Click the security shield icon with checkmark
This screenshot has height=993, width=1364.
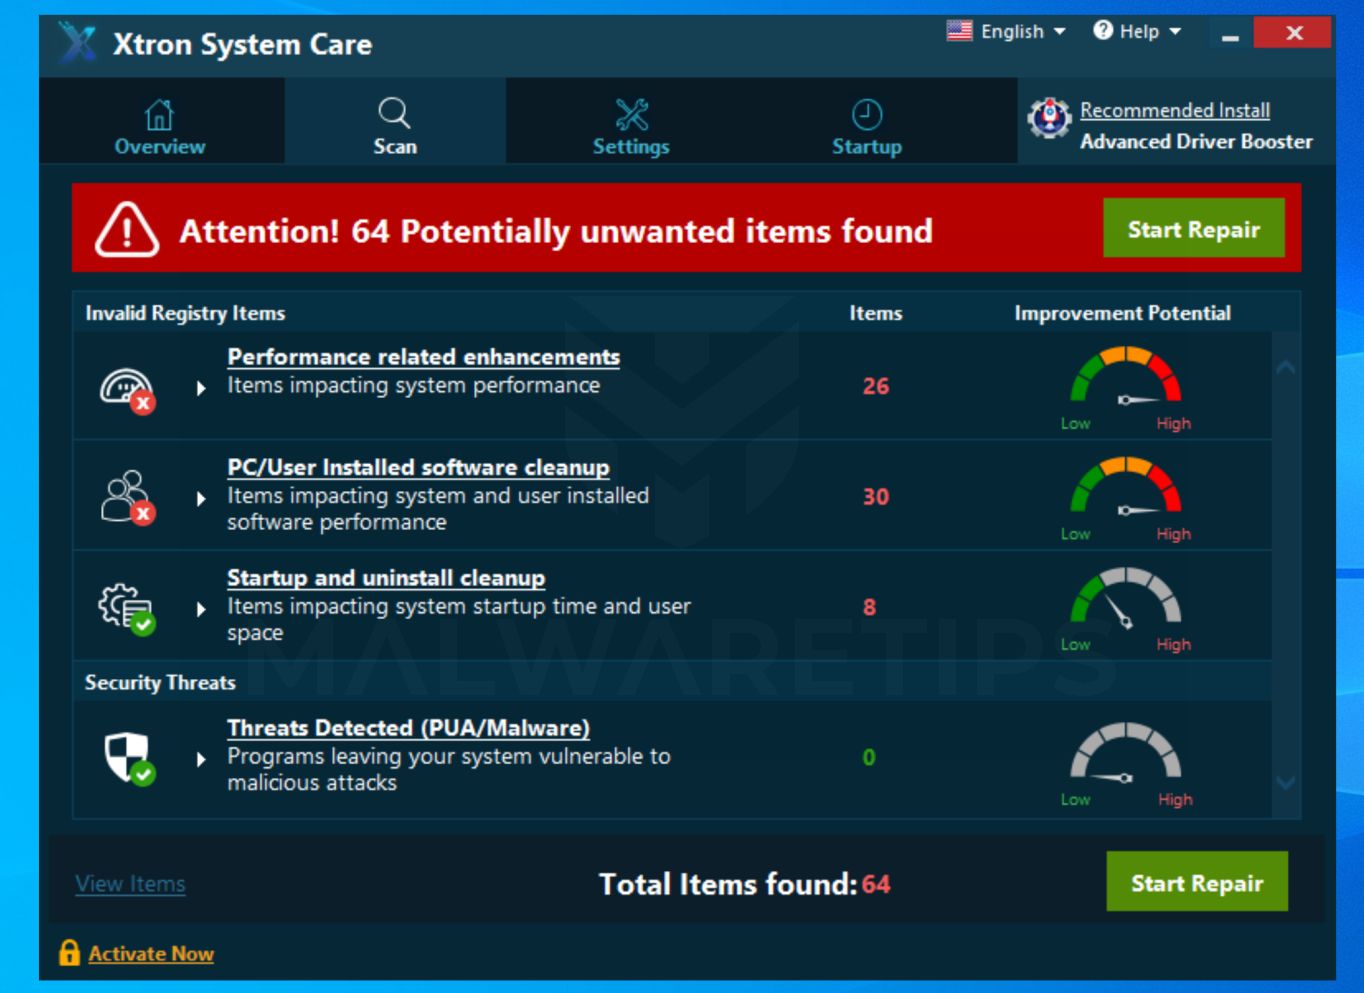pyautogui.click(x=130, y=757)
